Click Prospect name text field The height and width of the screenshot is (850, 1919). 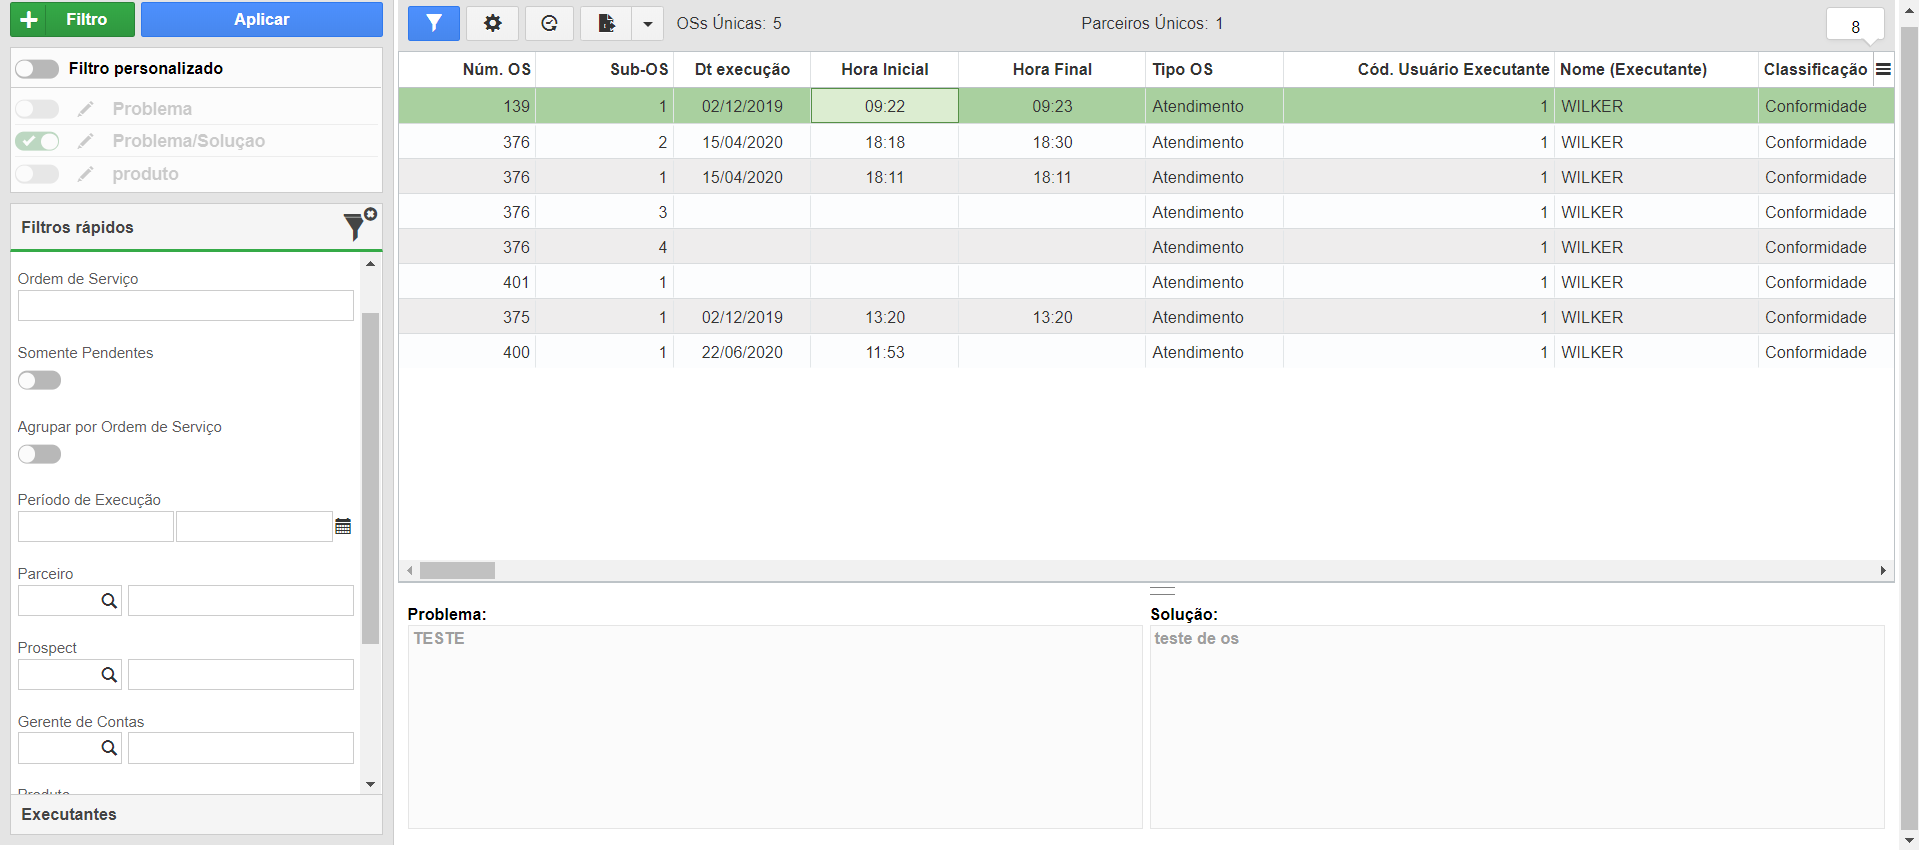241,675
